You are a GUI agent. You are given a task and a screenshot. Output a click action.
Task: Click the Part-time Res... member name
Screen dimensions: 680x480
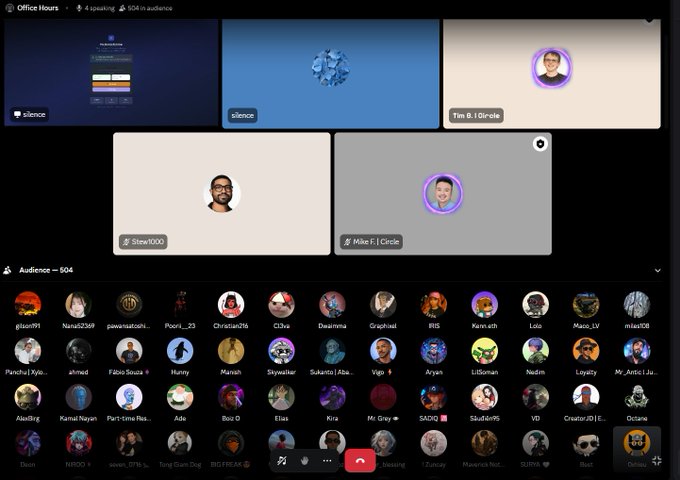click(129, 418)
